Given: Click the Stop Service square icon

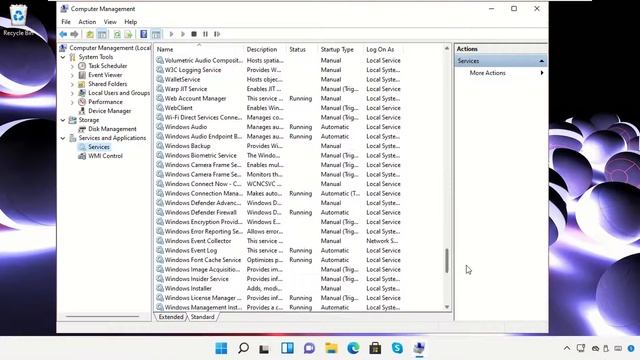Looking at the screenshot, I should point(194,34).
